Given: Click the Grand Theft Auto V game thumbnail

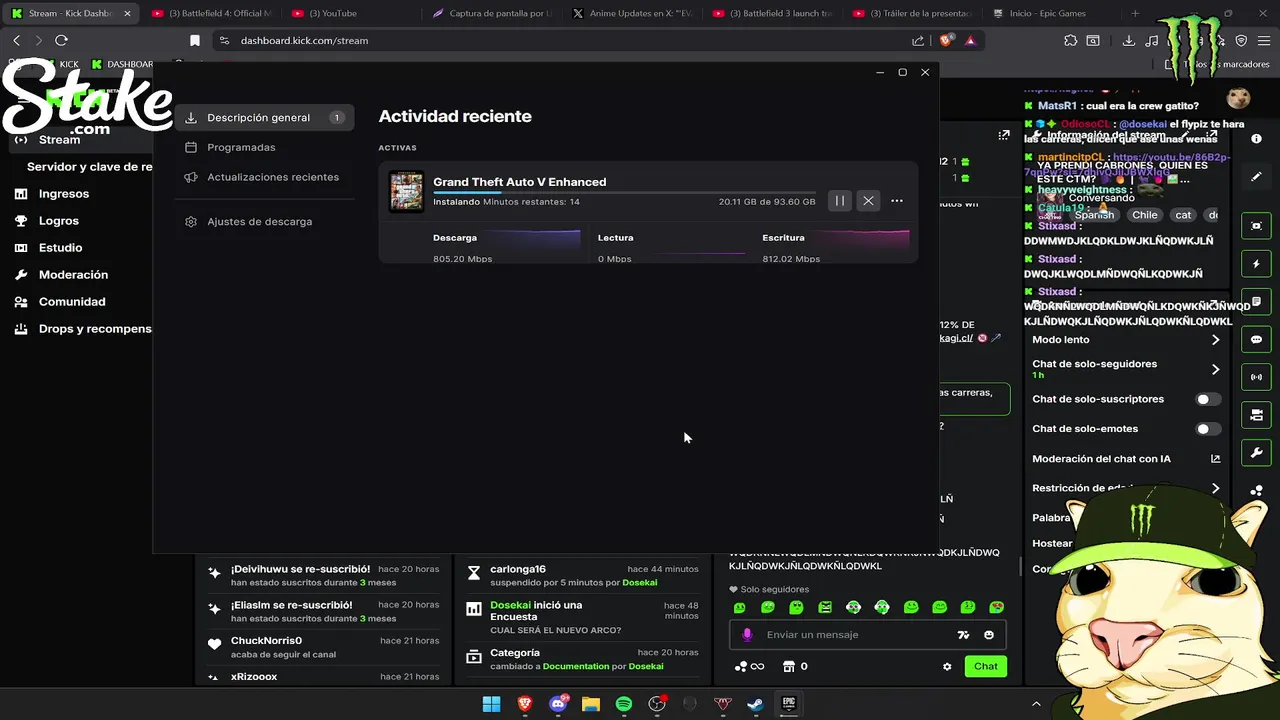Looking at the screenshot, I should tap(406, 191).
